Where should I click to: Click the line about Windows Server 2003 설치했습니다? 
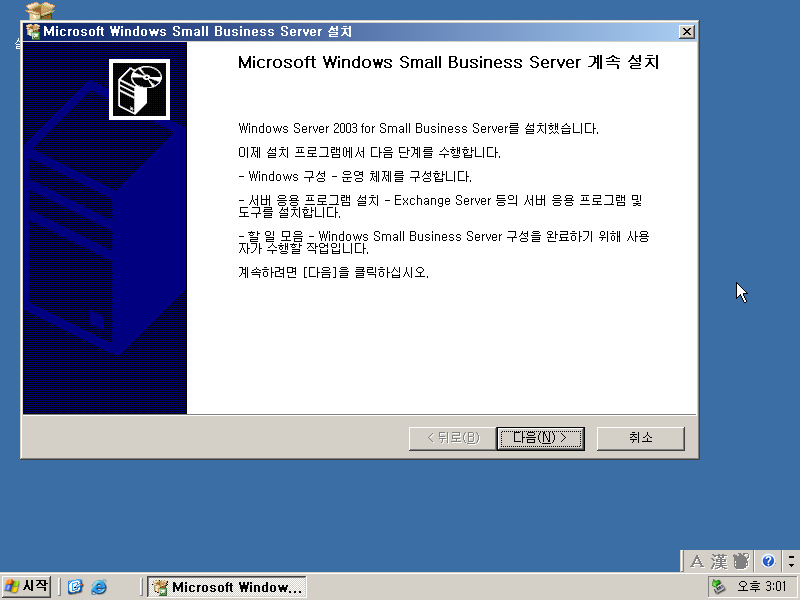coord(418,128)
